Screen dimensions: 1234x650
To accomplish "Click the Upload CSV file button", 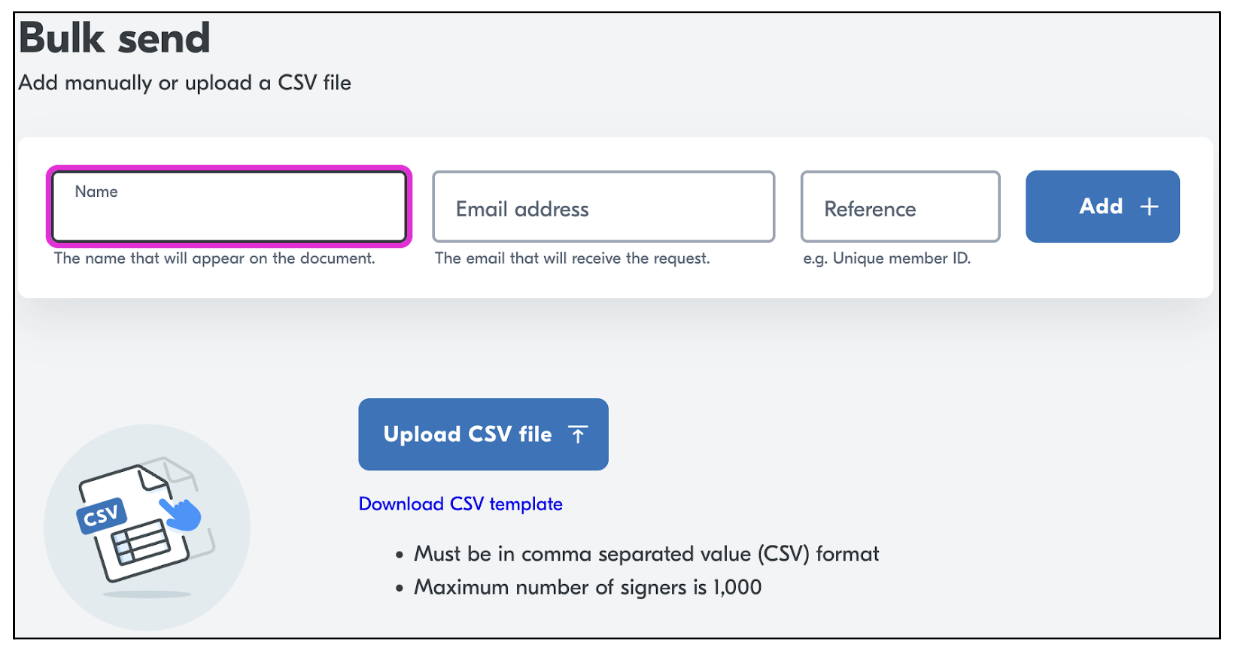I will click(x=483, y=434).
